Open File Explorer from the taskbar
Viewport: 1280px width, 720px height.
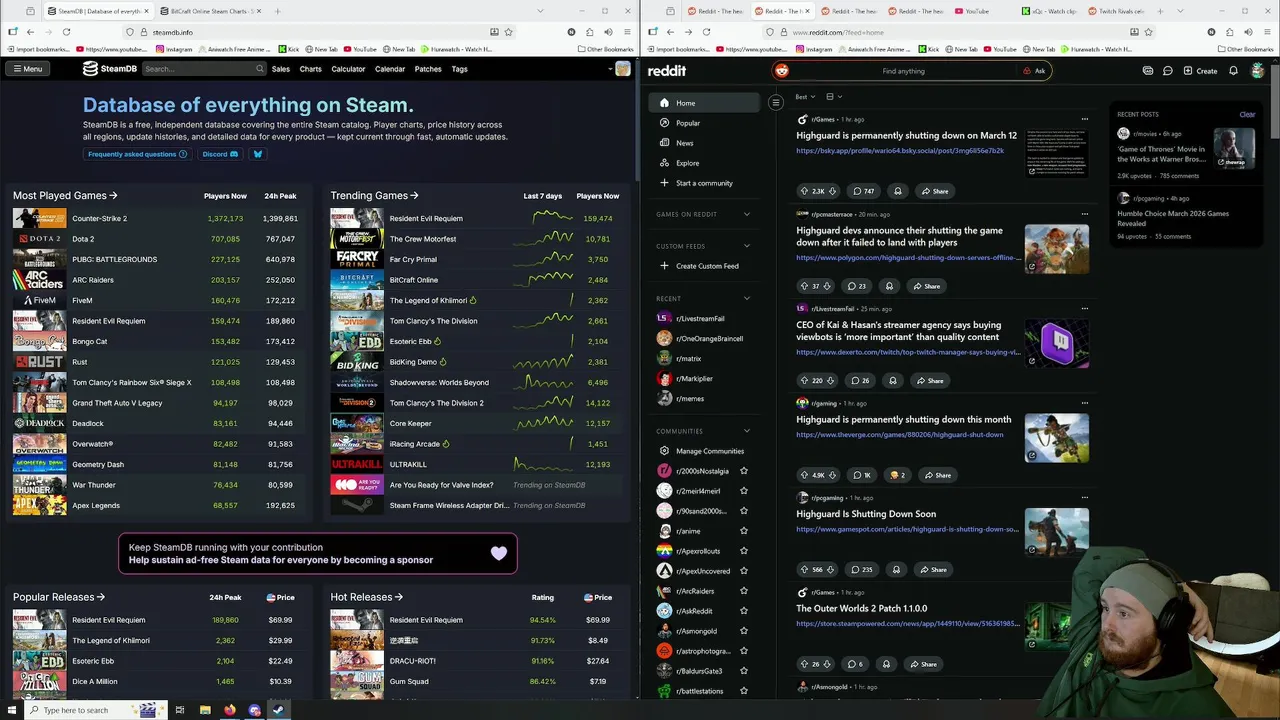(205, 710)
